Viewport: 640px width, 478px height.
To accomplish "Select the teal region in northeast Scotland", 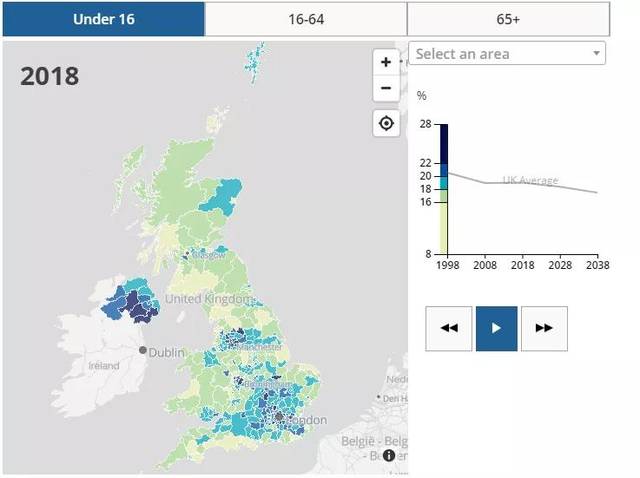I will (x=227, y=192).
